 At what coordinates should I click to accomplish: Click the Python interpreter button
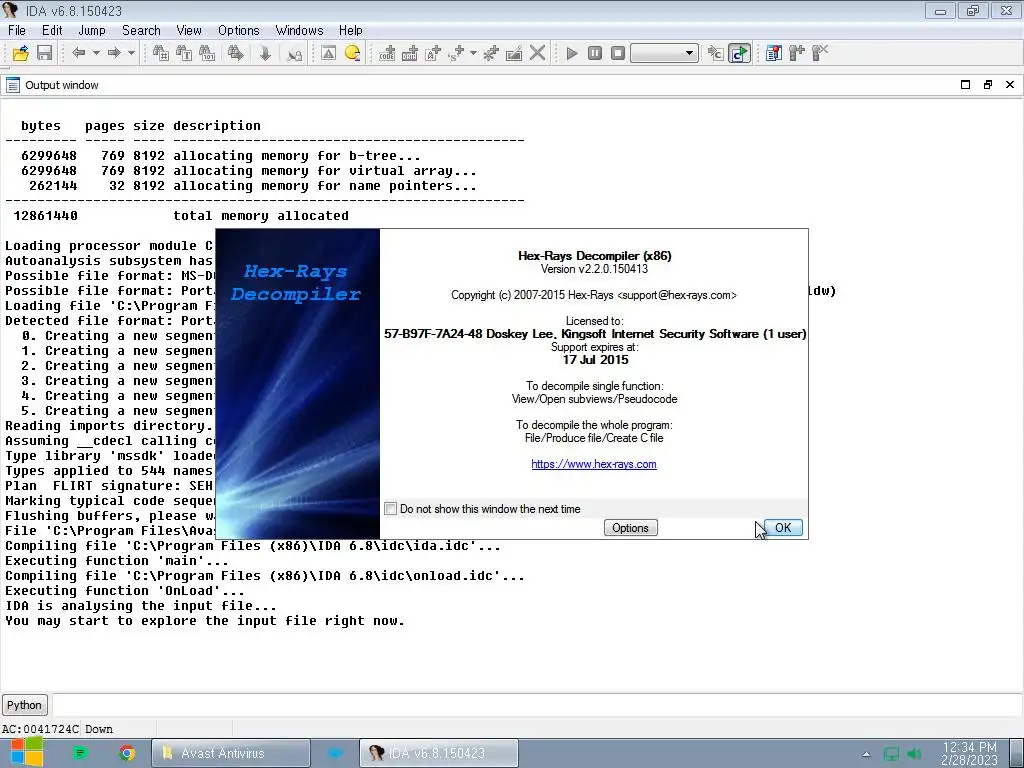(24, 705)
